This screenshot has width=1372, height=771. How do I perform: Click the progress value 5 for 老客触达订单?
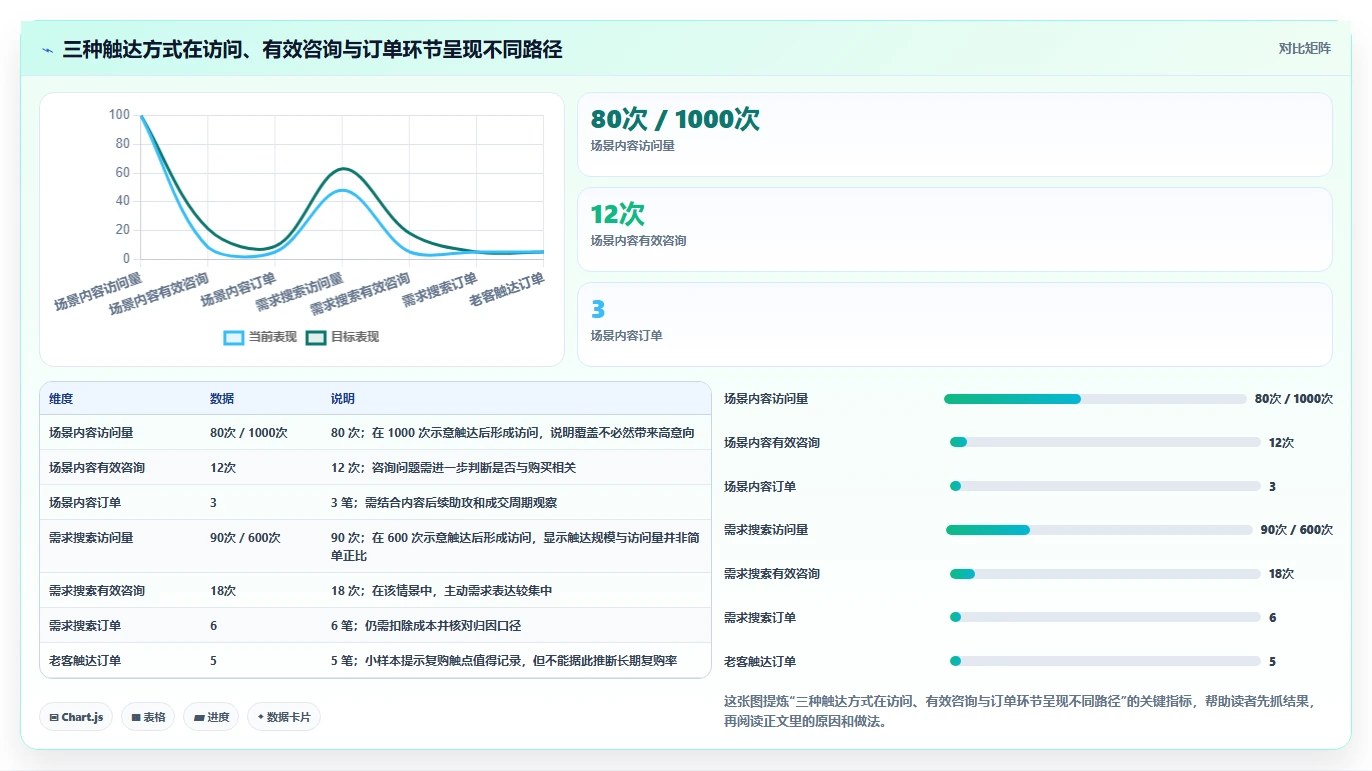(1272, 661)
